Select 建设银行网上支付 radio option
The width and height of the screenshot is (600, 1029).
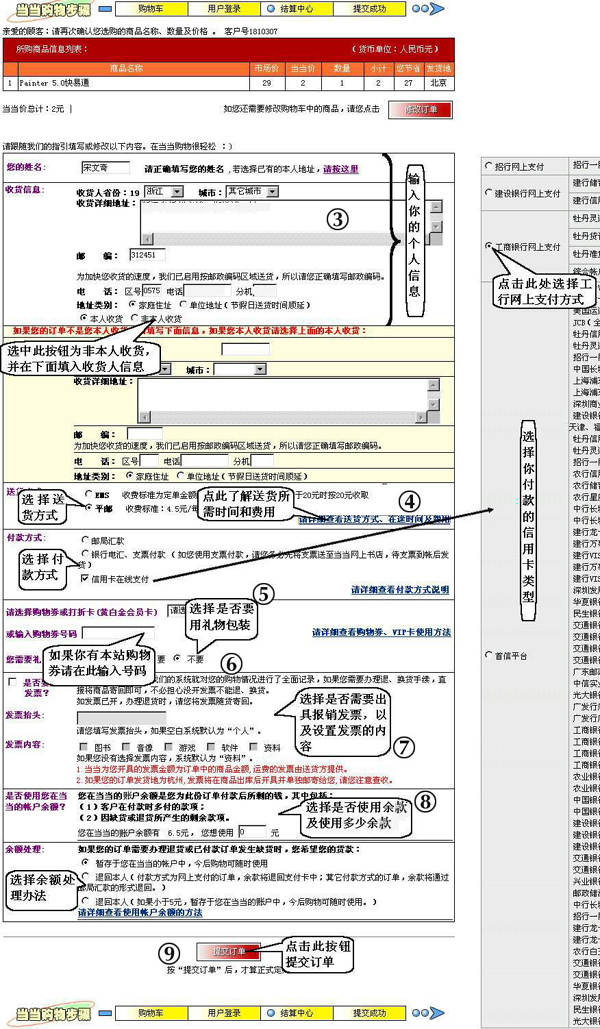click(488, 193)
